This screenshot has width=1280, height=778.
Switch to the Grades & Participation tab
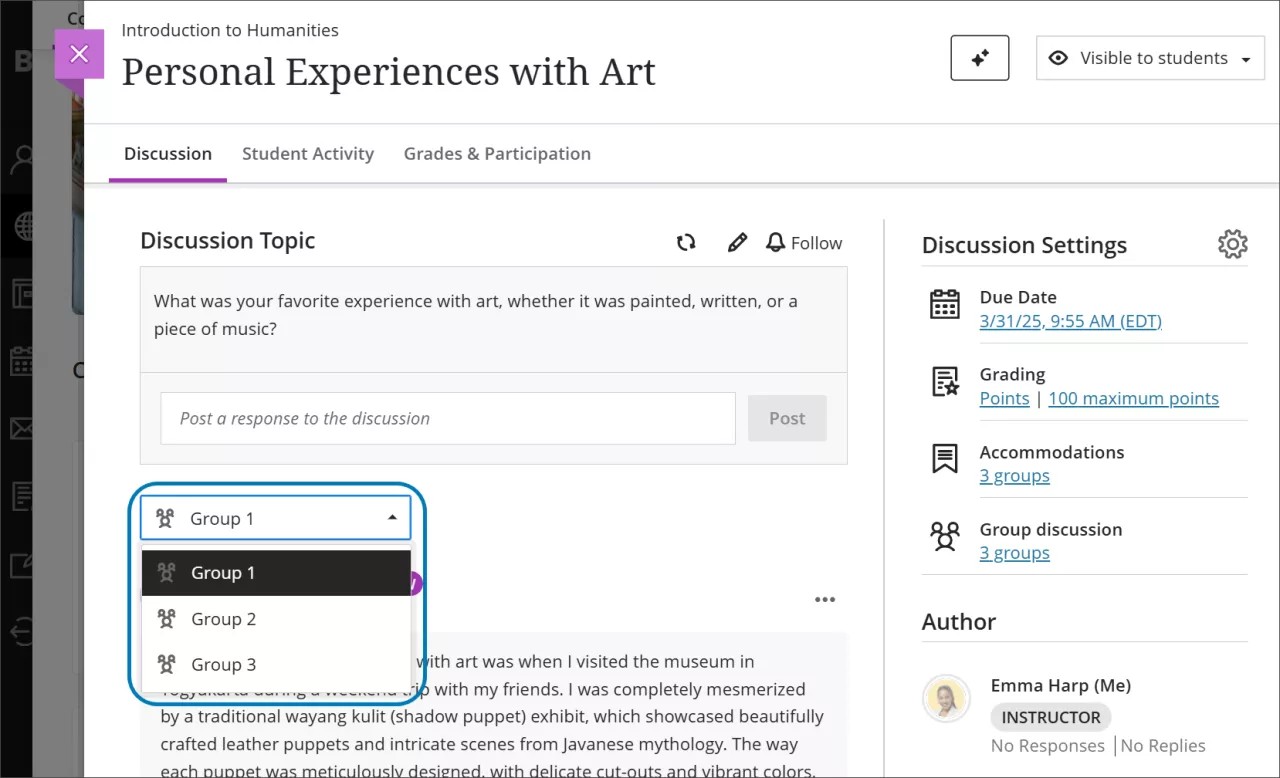click(x=497, y=153)
